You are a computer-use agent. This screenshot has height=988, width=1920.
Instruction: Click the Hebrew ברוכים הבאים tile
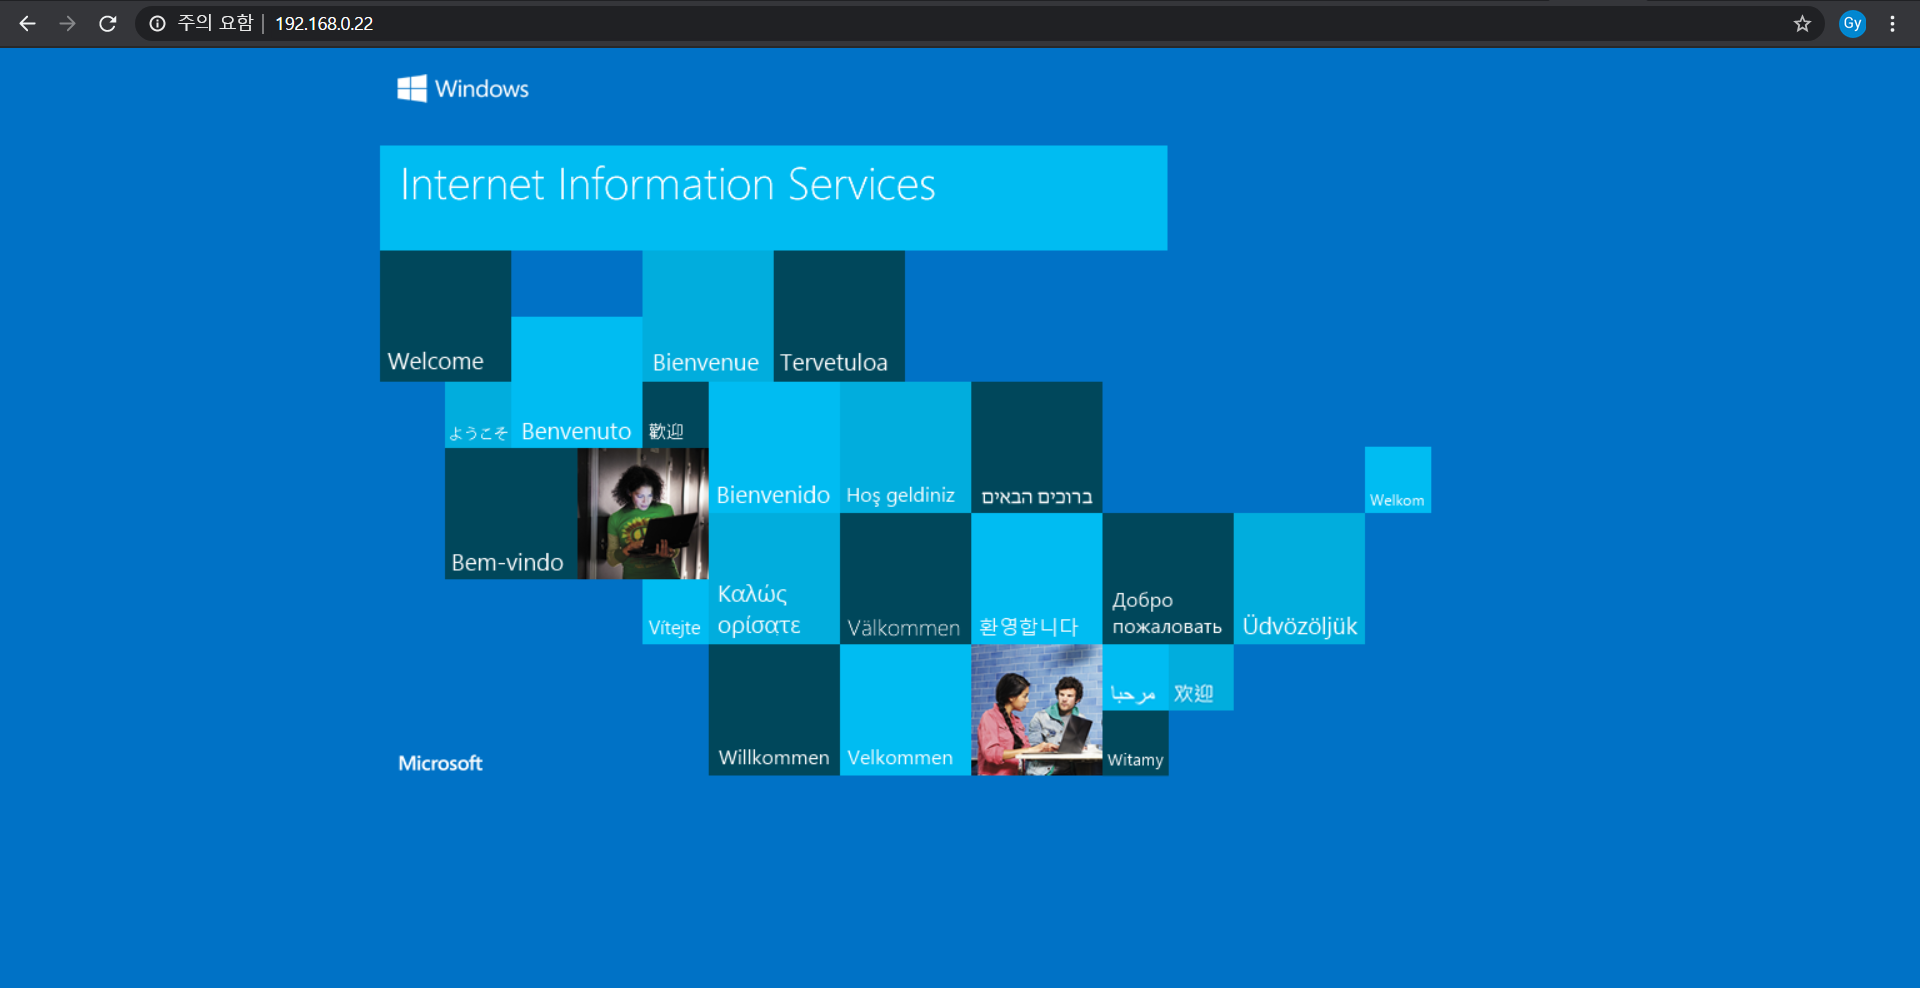pos(1036,447)
